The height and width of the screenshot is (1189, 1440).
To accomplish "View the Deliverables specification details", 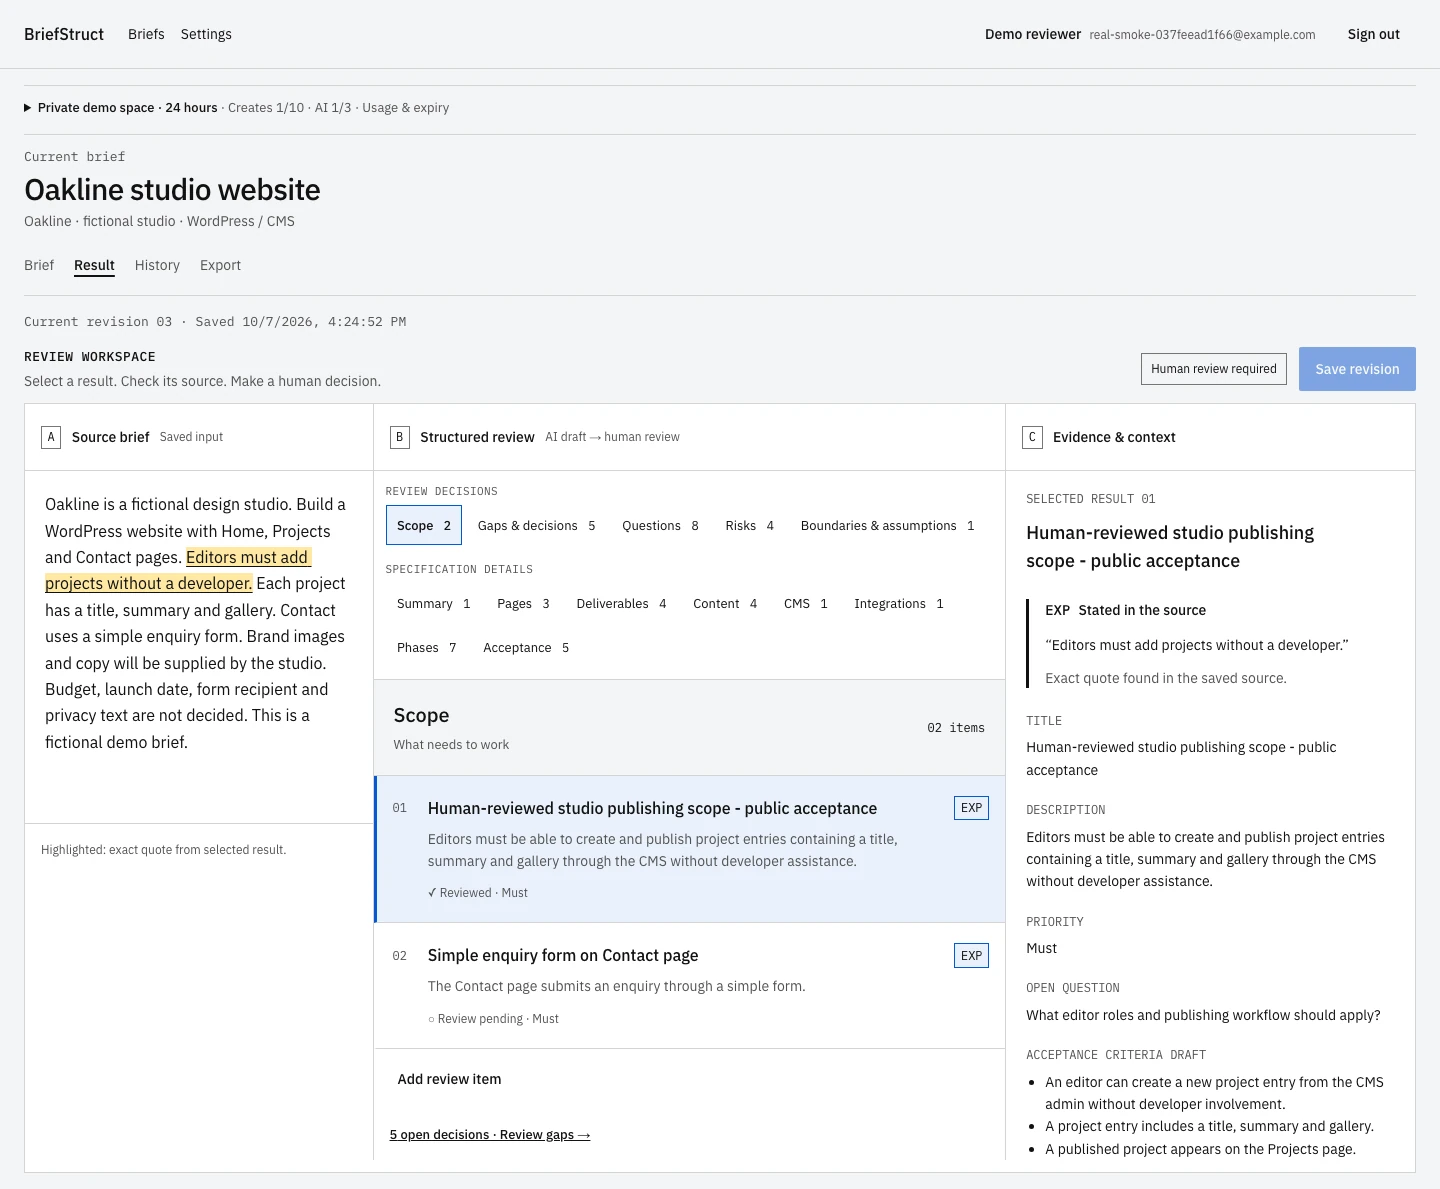I will (x=621, y=604).
